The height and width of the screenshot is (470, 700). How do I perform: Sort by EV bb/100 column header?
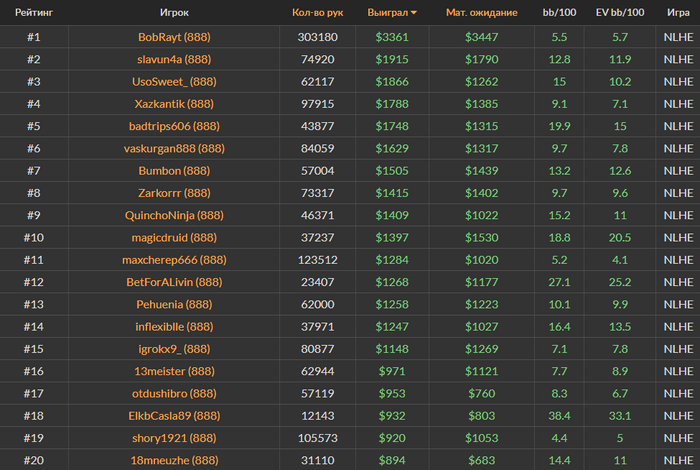[620, 12]
